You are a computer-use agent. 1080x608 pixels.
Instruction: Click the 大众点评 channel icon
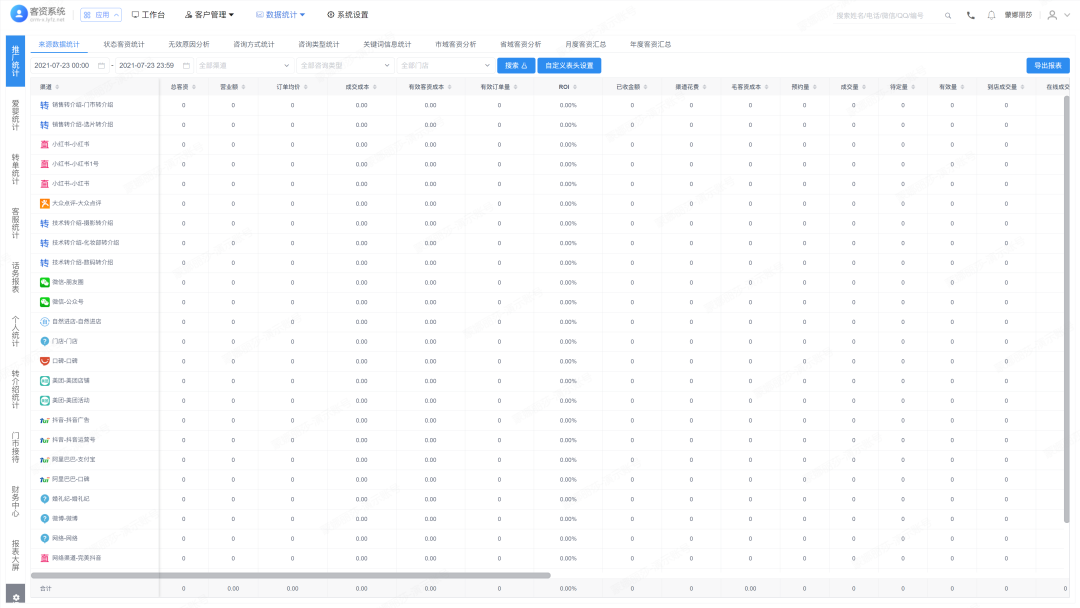tap(45, 203)
